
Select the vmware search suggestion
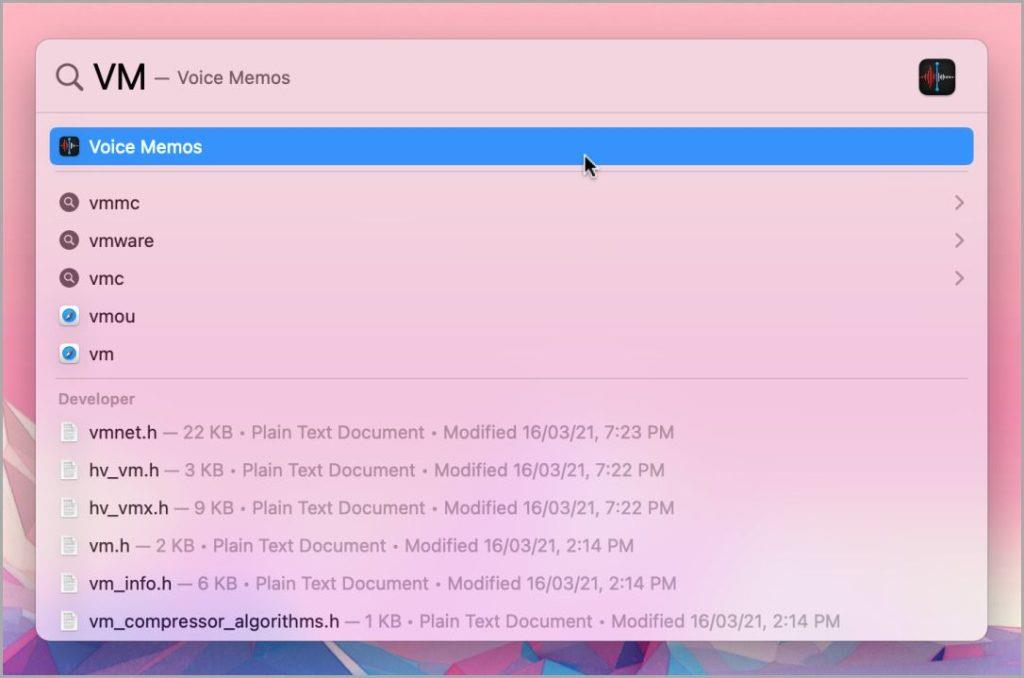[x=511, y=240]
